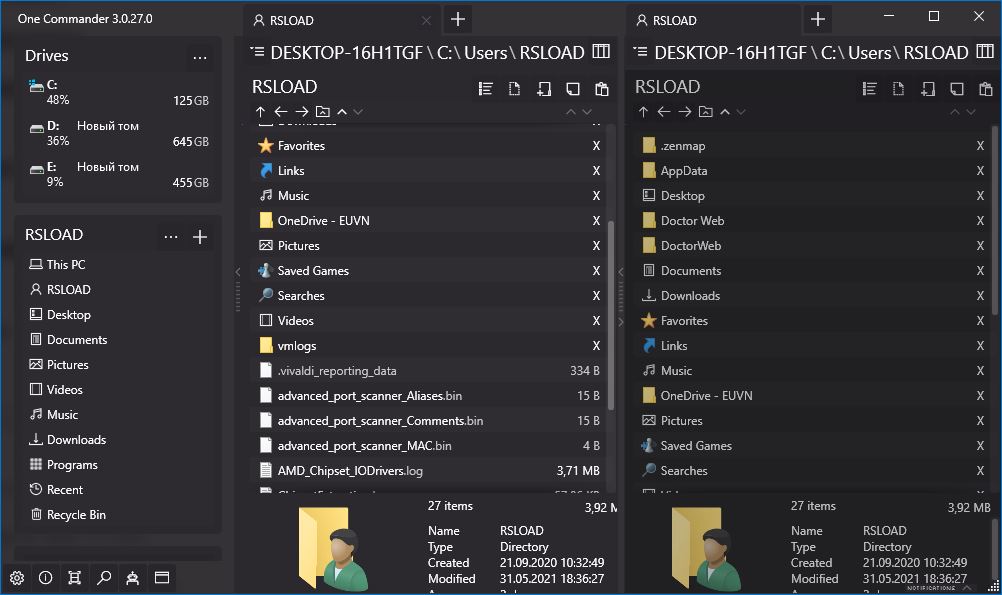Click the left pane vertical scrollbar
This screenshot has height=595, width=1002.
(x=611, y=300)
